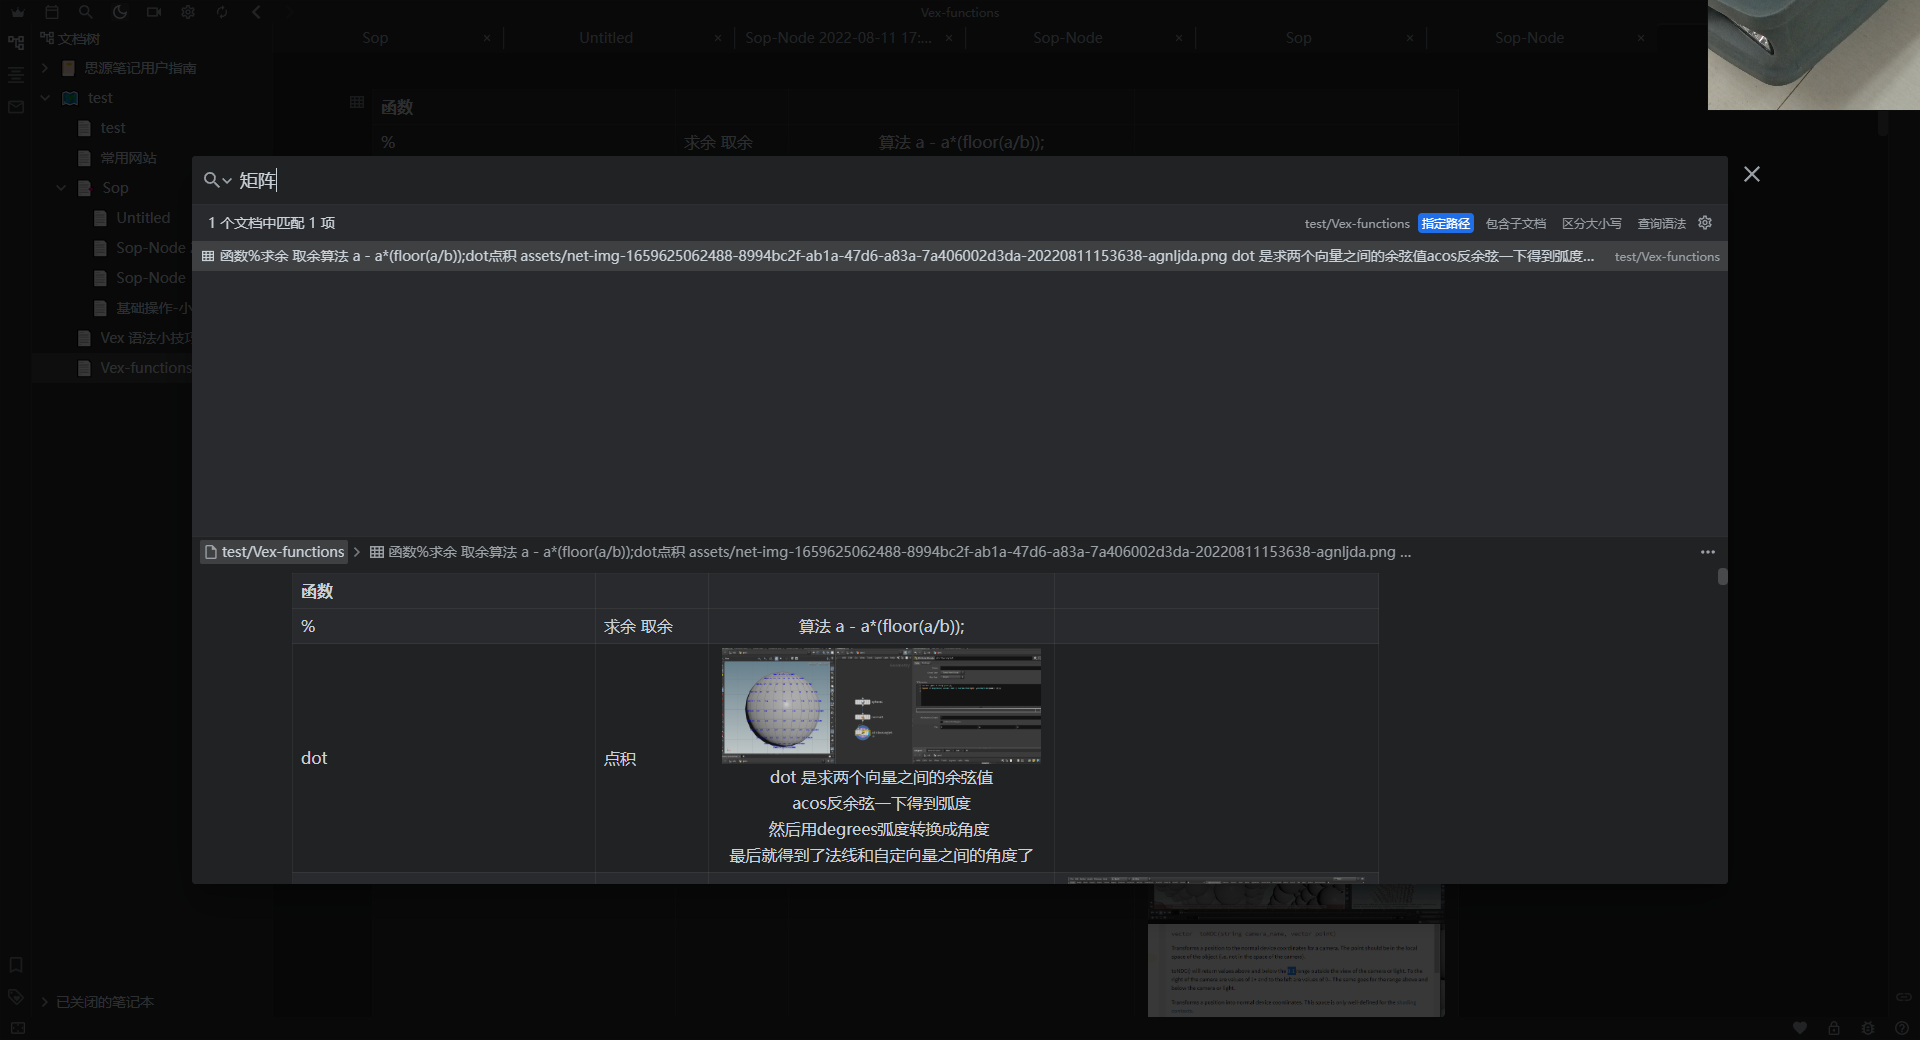Toggle 查询语法 option

coord(1662,223)
